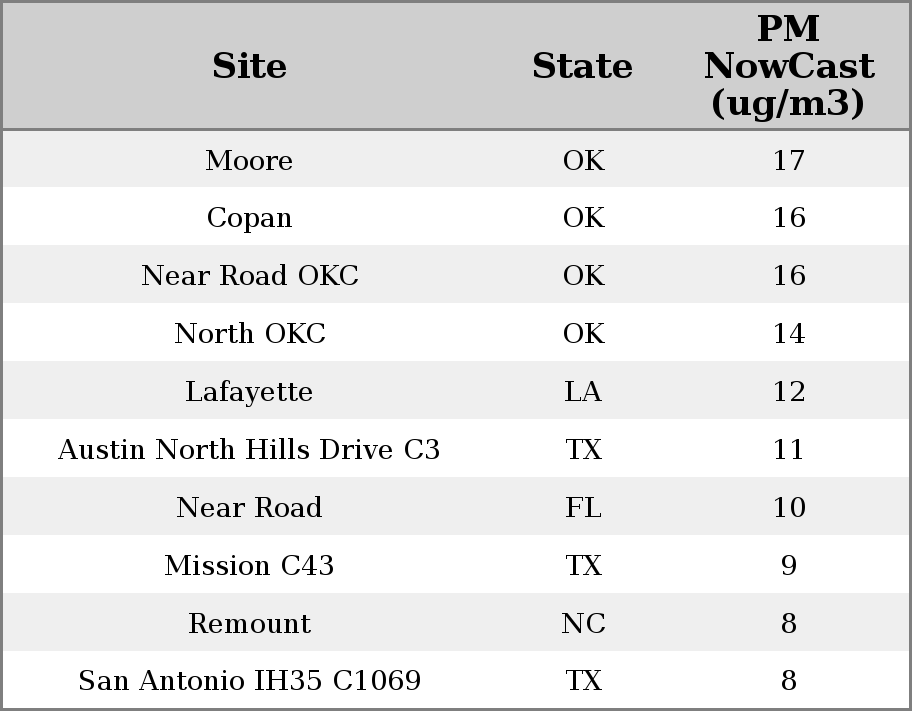Screen dimensions: 912x711
Task: Click the PM NowCast column header
Action: 788,66
